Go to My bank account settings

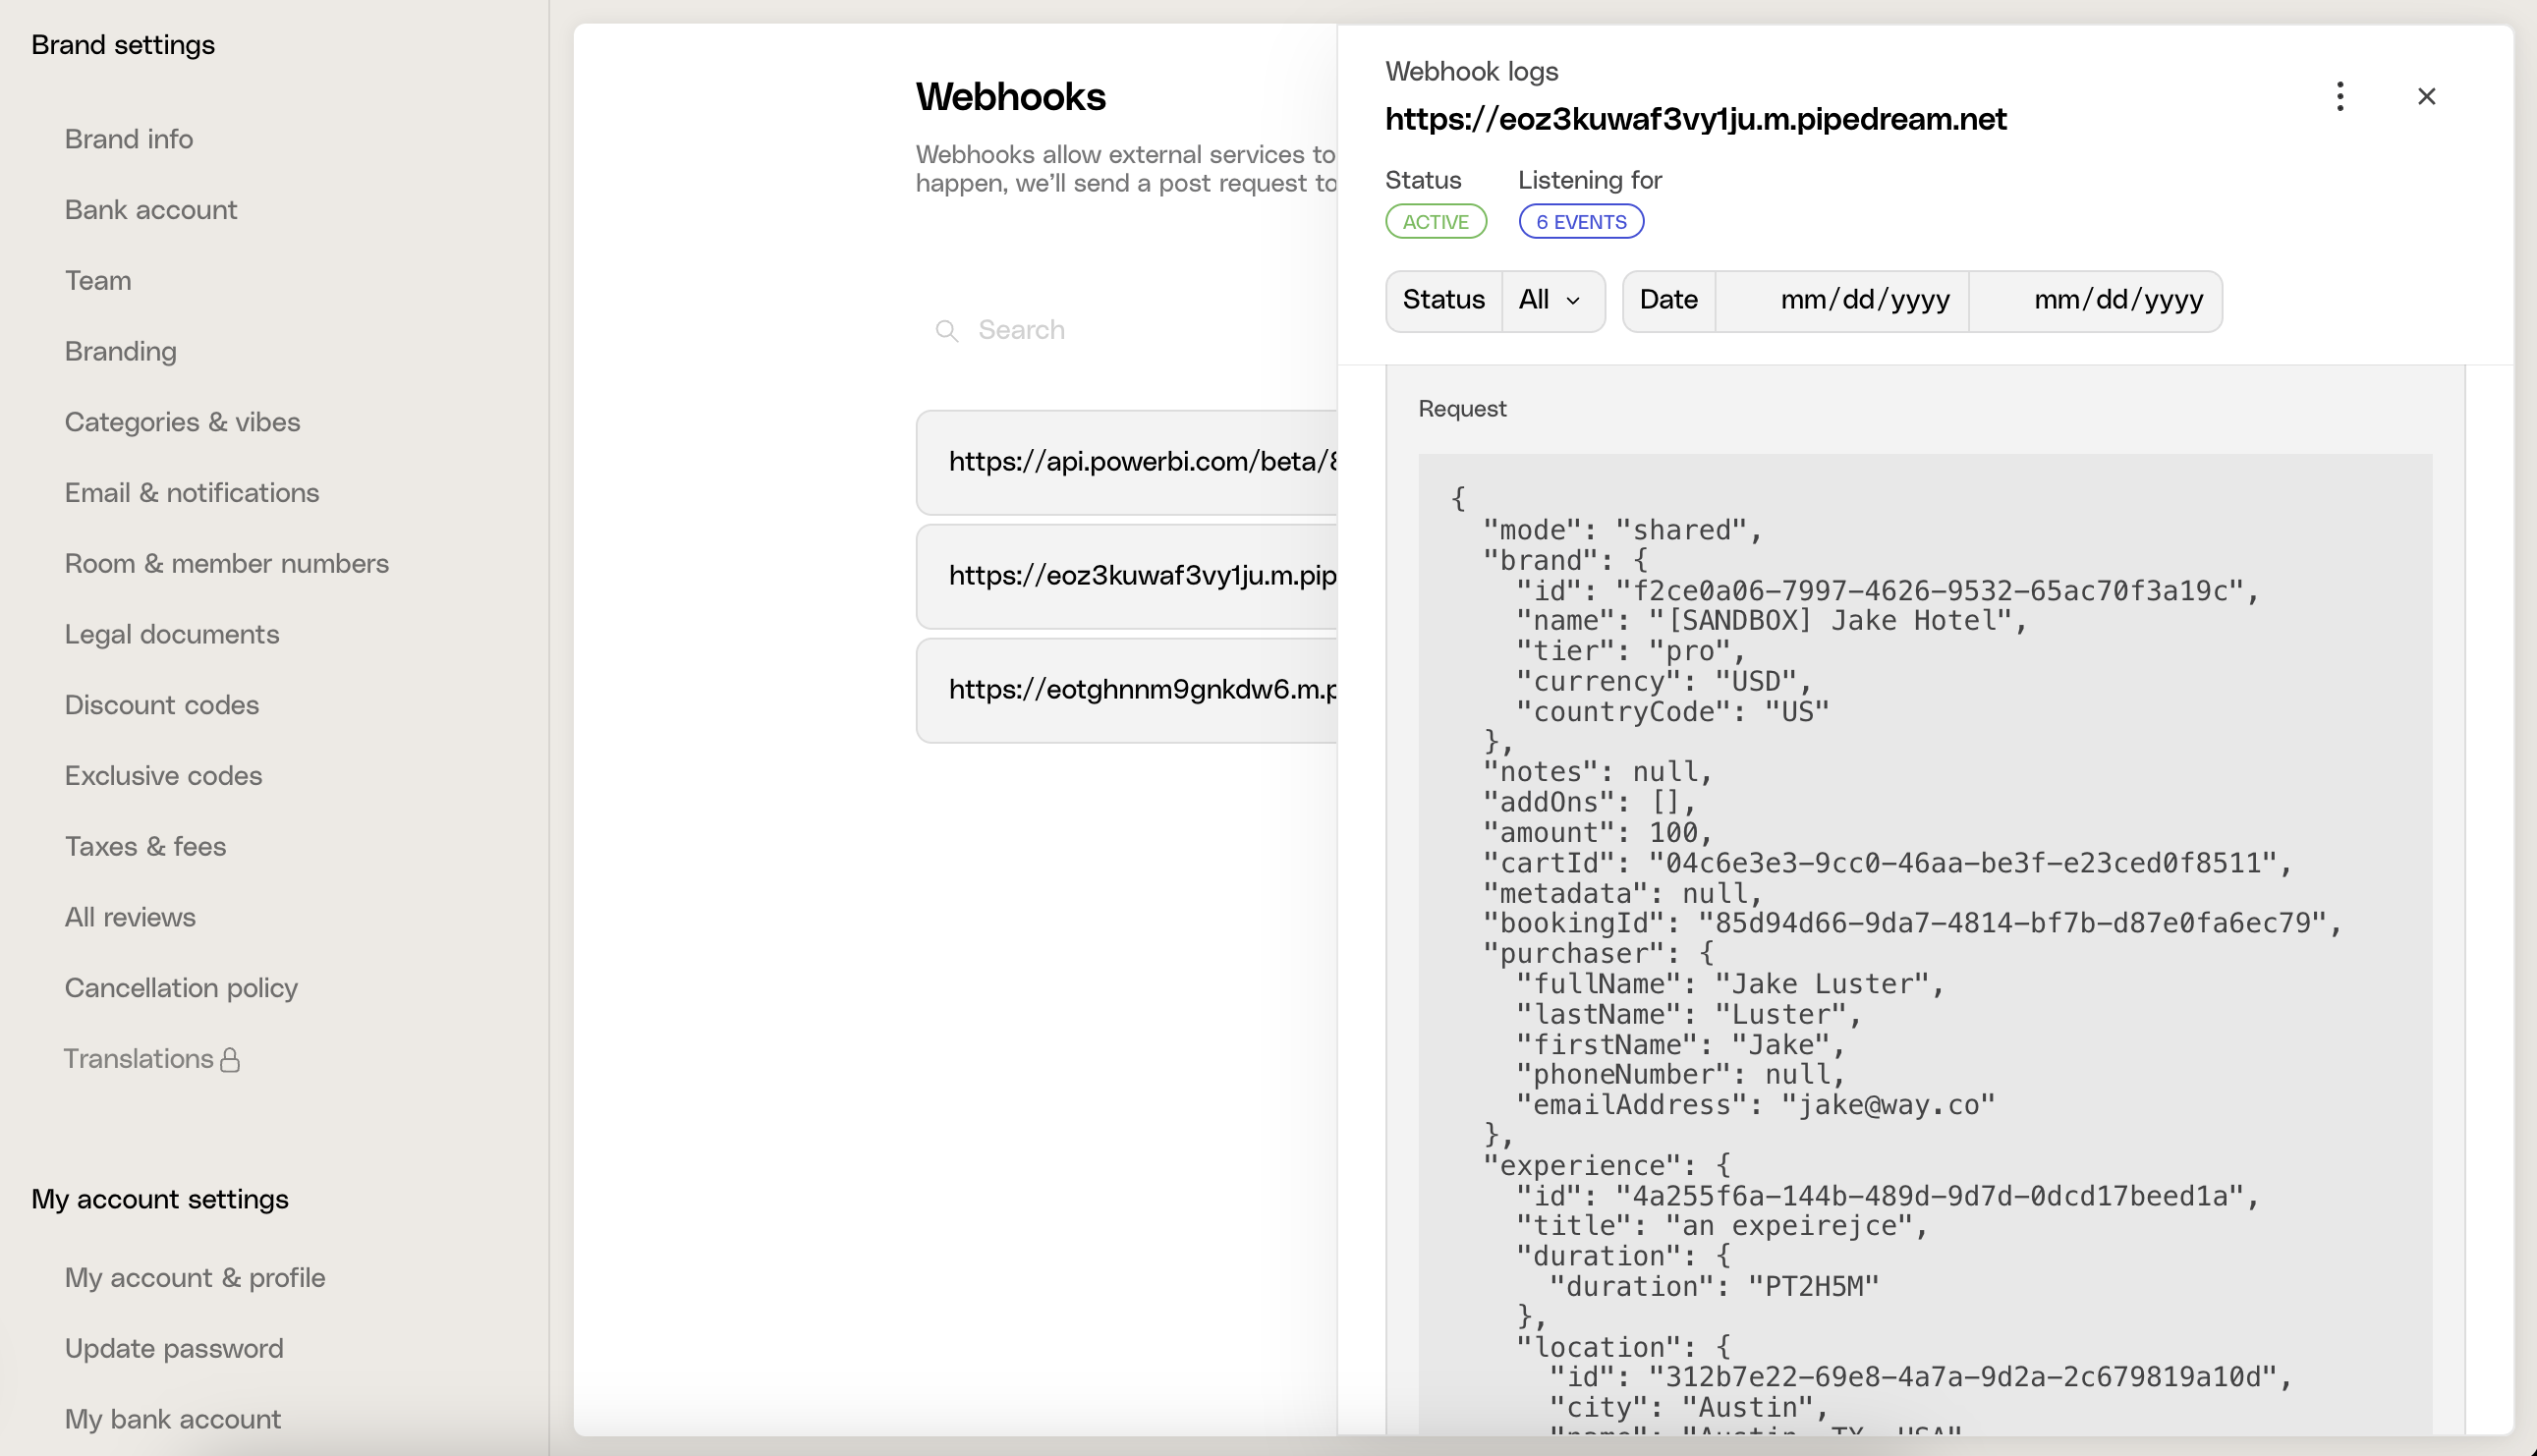pos(172,1419)
